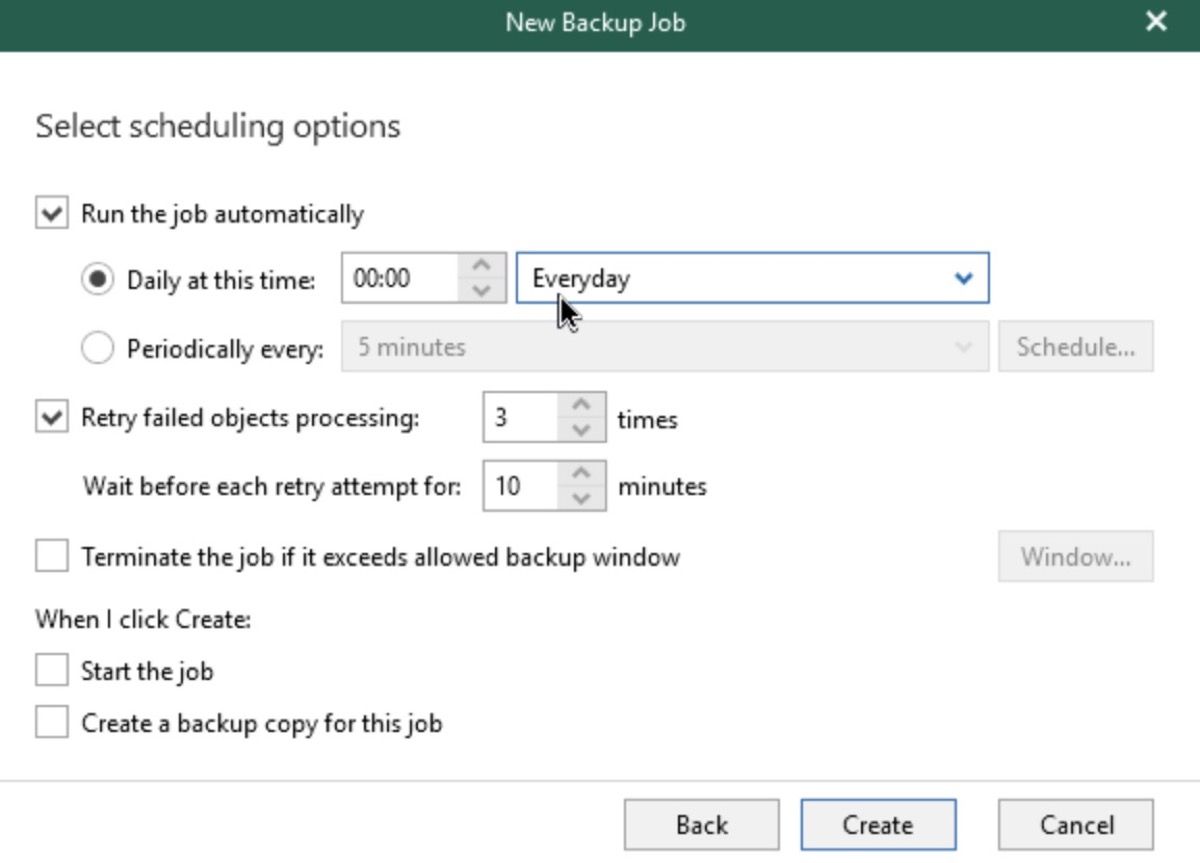Uncheck Run the job automatically

coord(52,214)
